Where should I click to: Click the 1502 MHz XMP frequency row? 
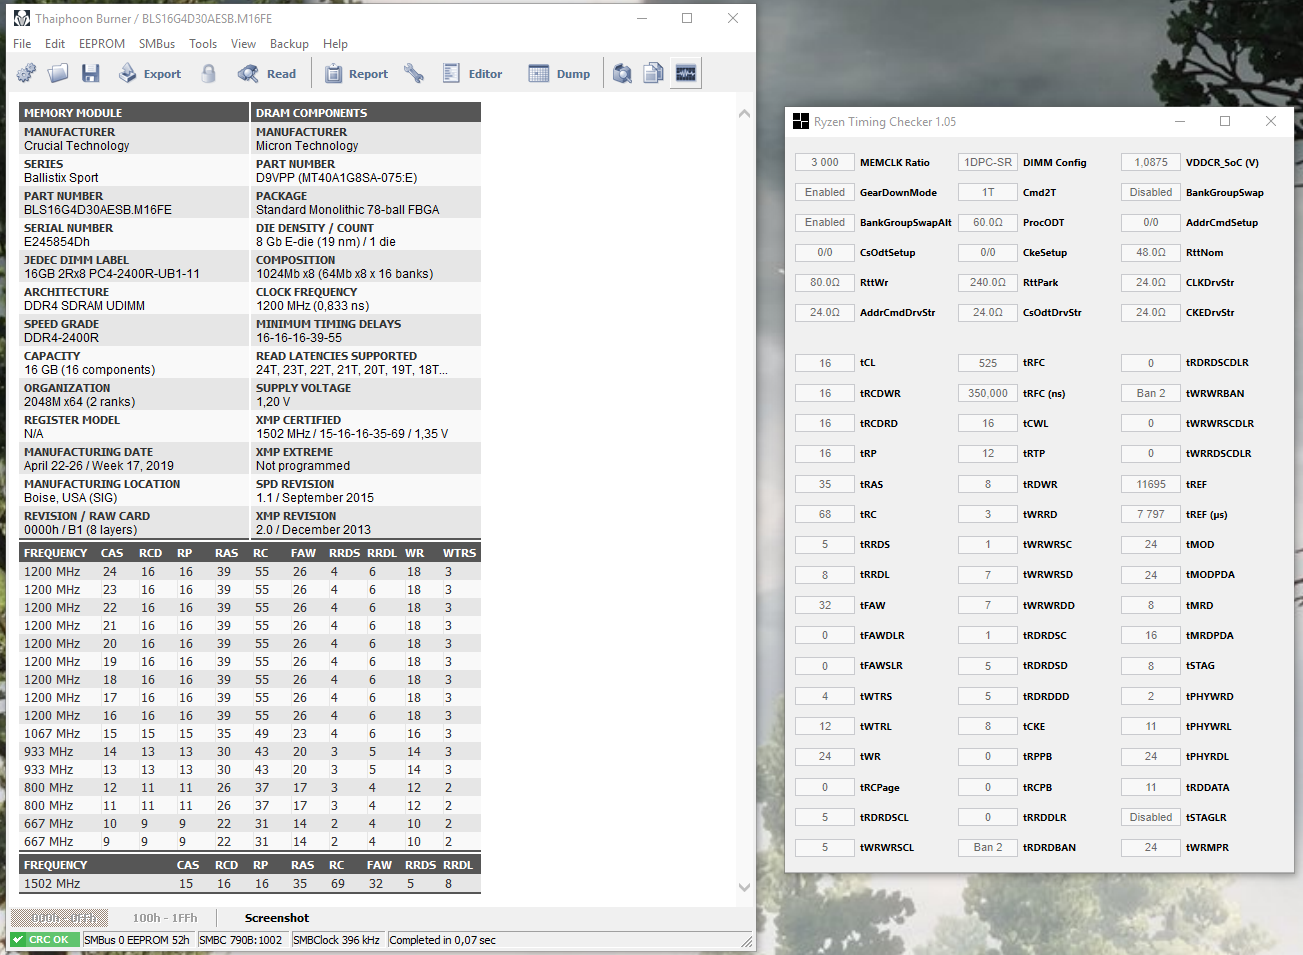tap(250, 884)
